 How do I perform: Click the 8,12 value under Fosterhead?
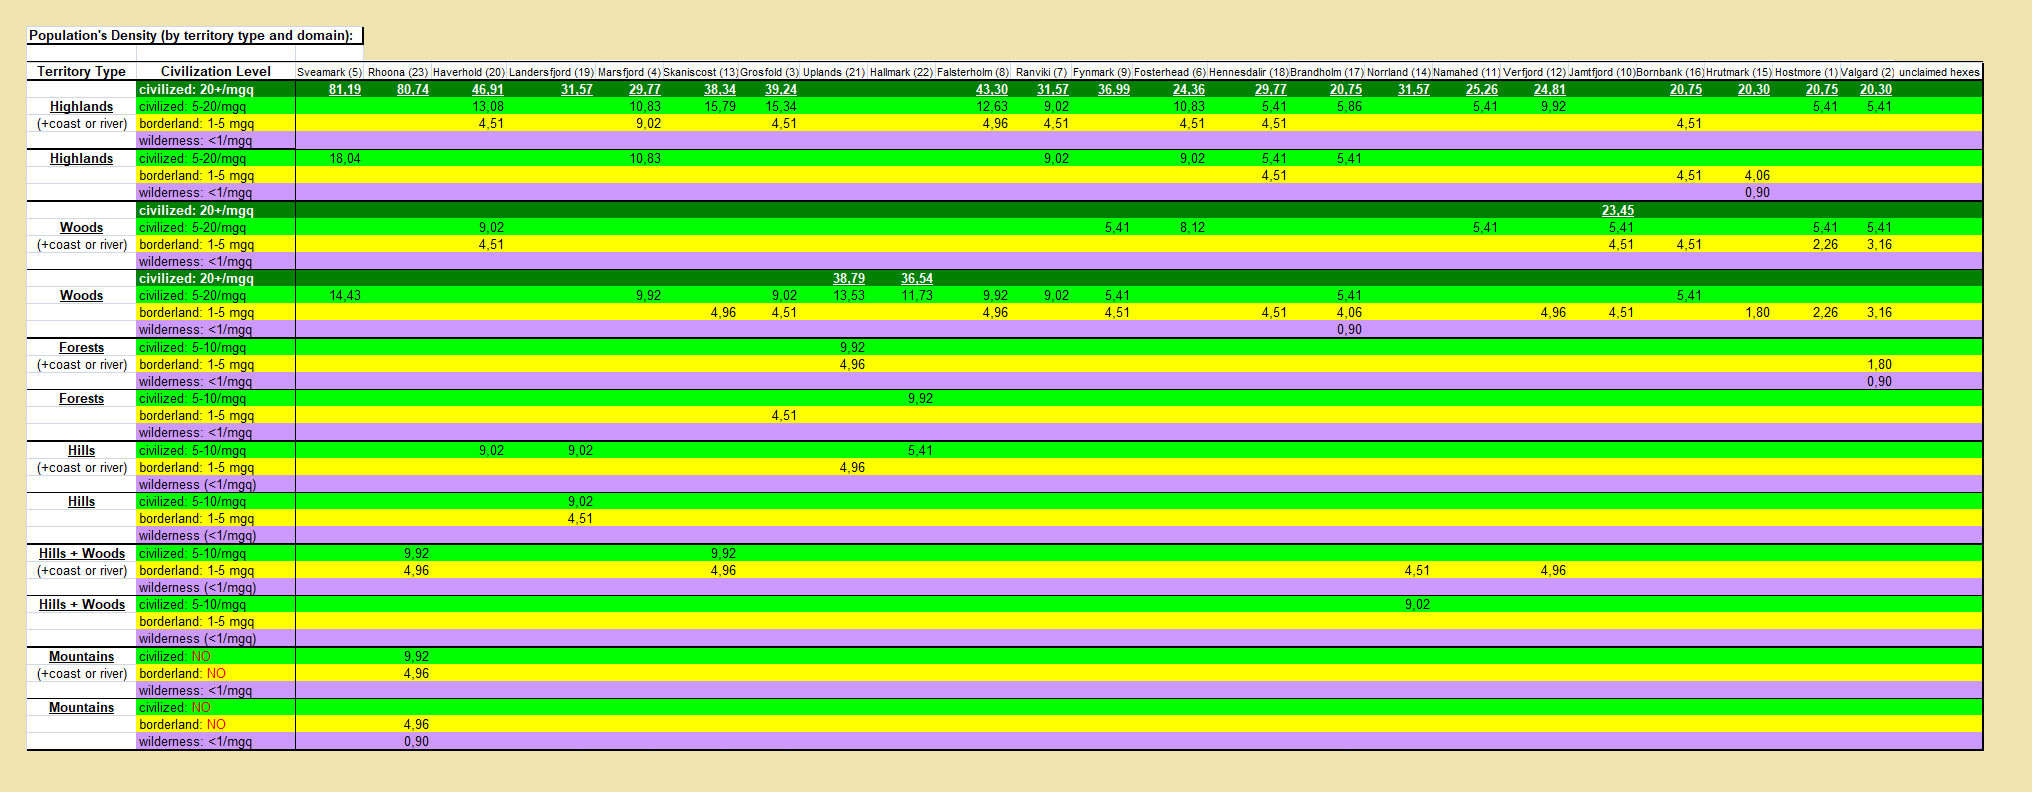click(x=1192, y=227)
